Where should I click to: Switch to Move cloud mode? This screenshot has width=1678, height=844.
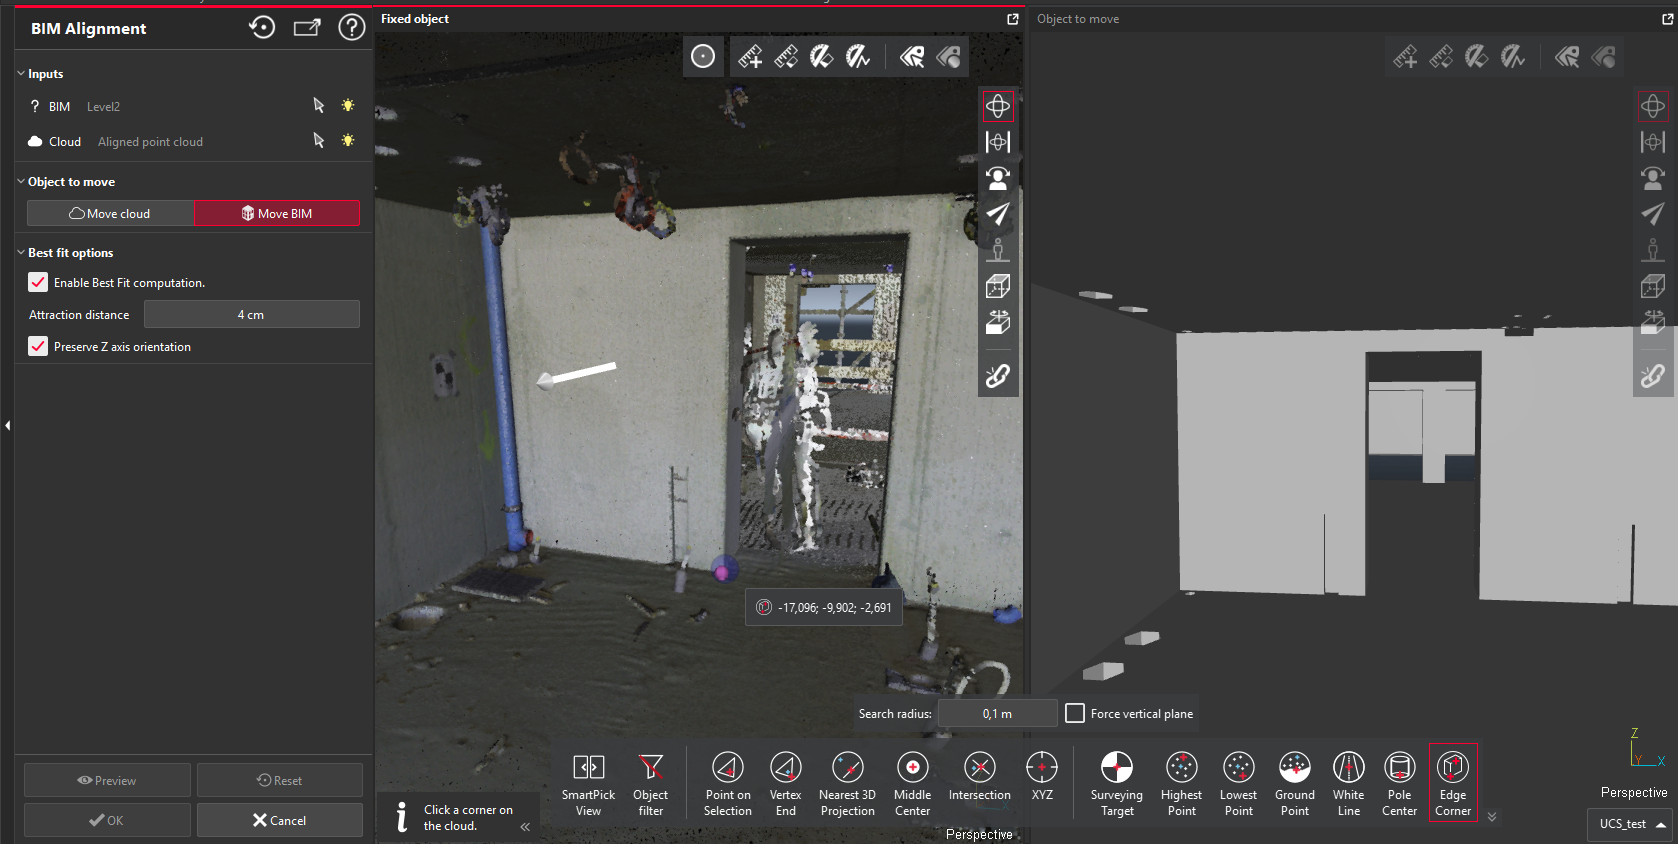tap(110, 213)
